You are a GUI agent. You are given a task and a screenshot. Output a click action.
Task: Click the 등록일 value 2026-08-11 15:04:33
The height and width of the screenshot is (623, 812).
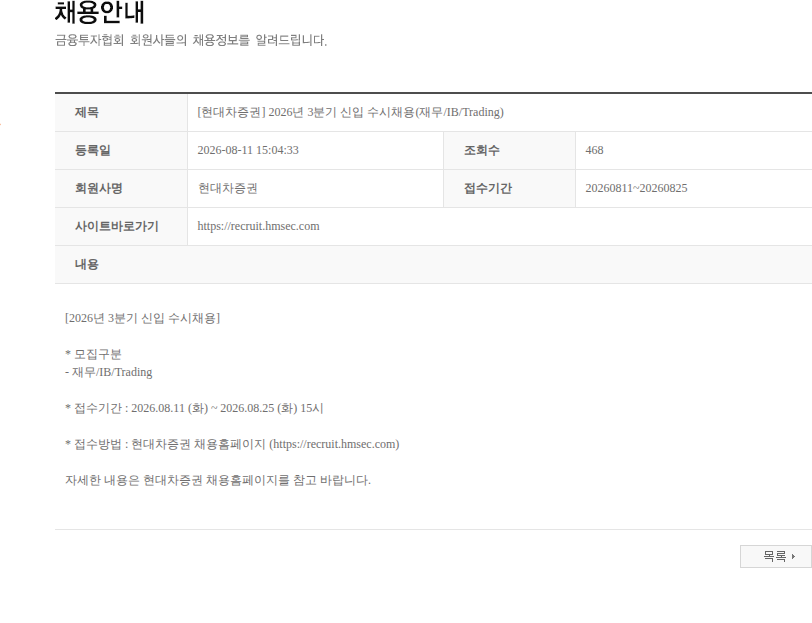coord(248,150)
